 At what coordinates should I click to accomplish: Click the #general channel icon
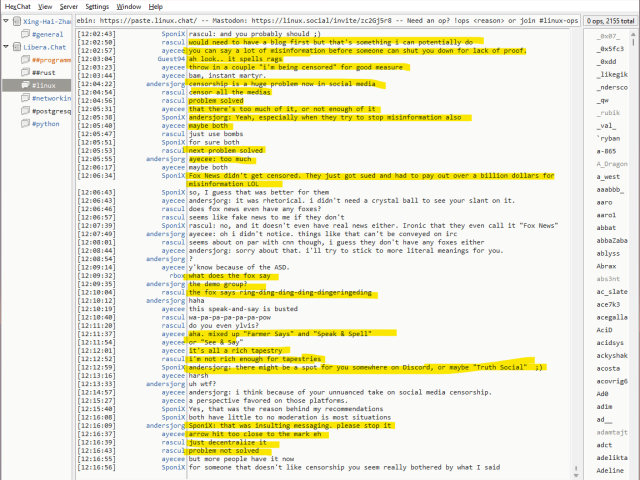tap(25, 33)
